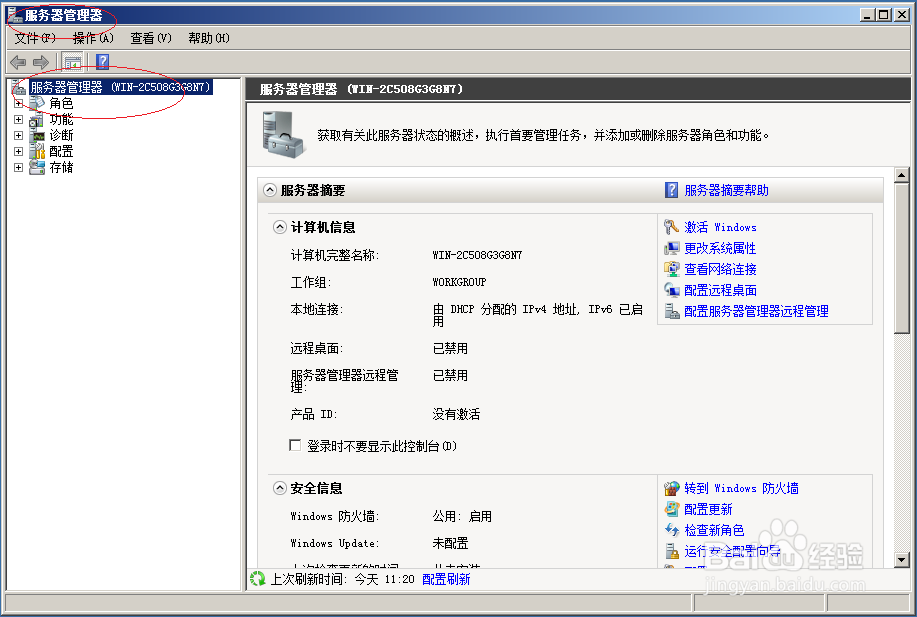917x617 pixels.
Task: Click the show/hide console tree toolbar icon
Action: coord(71,60)
